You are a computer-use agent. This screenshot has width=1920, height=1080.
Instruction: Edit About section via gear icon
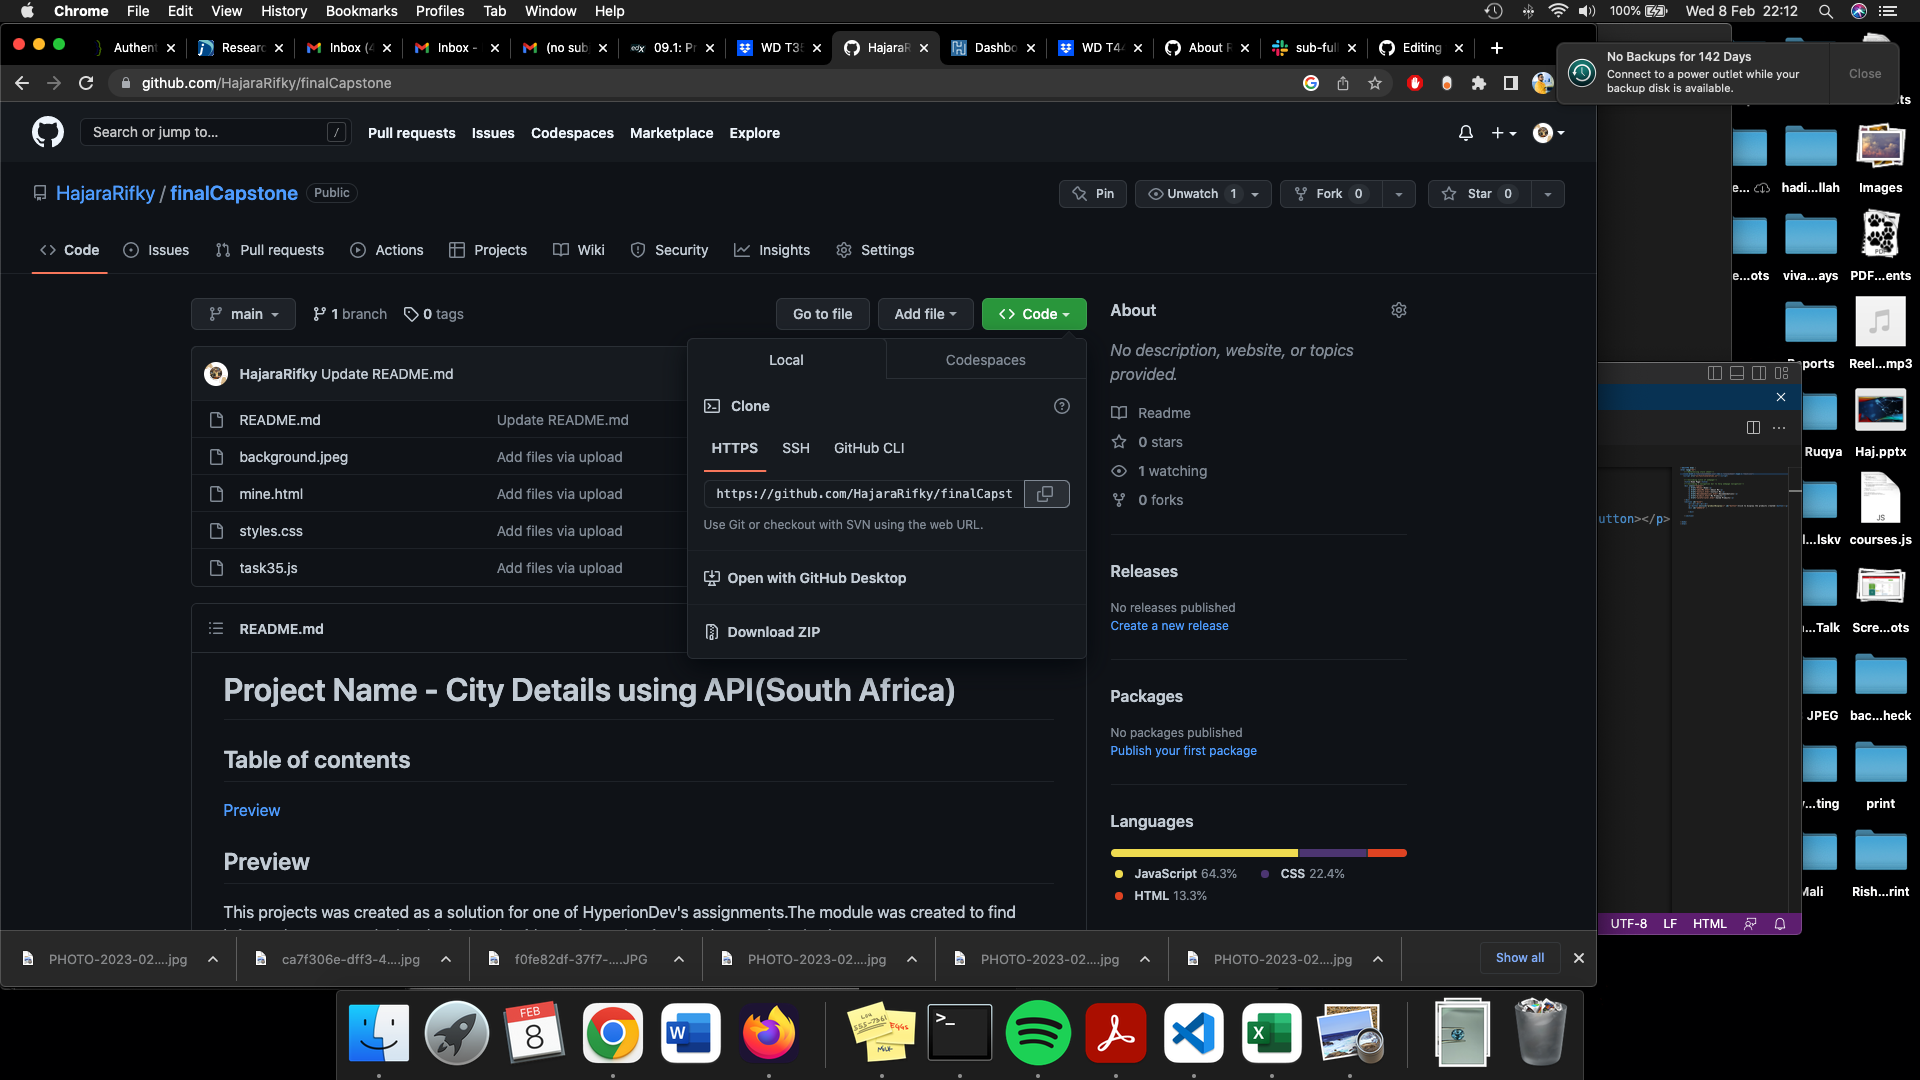1399,310
